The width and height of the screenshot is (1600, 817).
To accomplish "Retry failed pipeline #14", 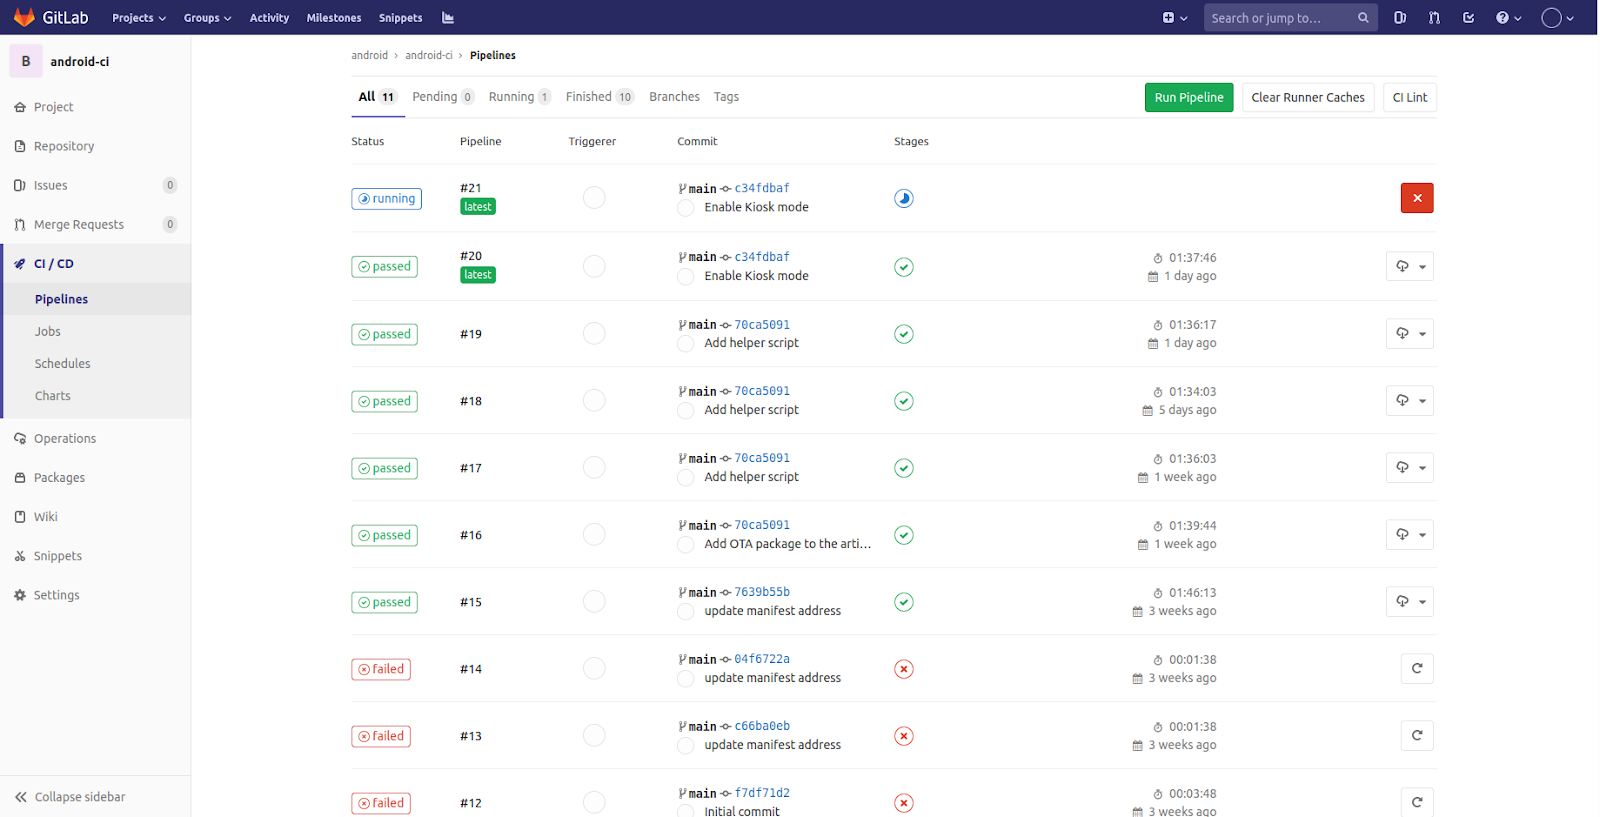I will pyautogui.click(x=1417, y=668).
